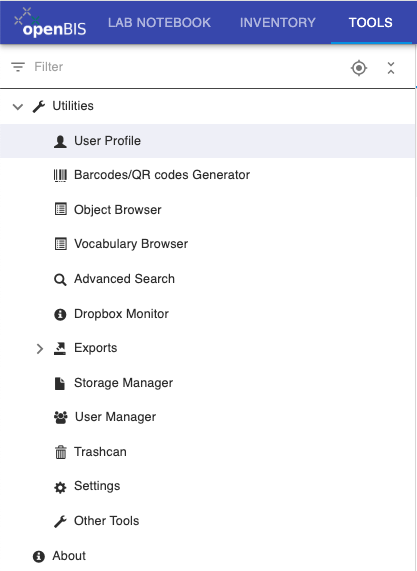Collapse the Utilities tree section
The width and height of the screenshot is (417, 571).
pyautogui.click(x=17, y=106)
